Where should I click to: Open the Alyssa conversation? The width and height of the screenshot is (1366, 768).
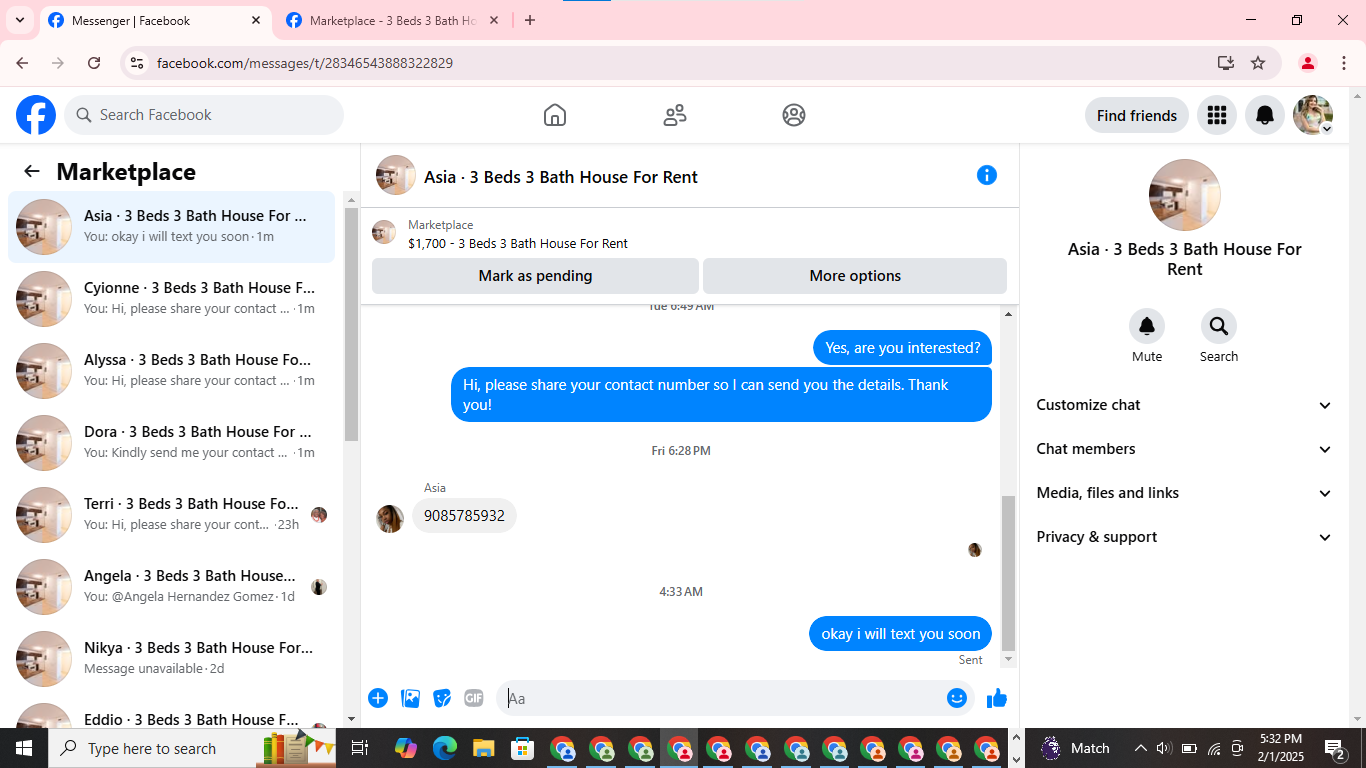(x=172, y=371)
